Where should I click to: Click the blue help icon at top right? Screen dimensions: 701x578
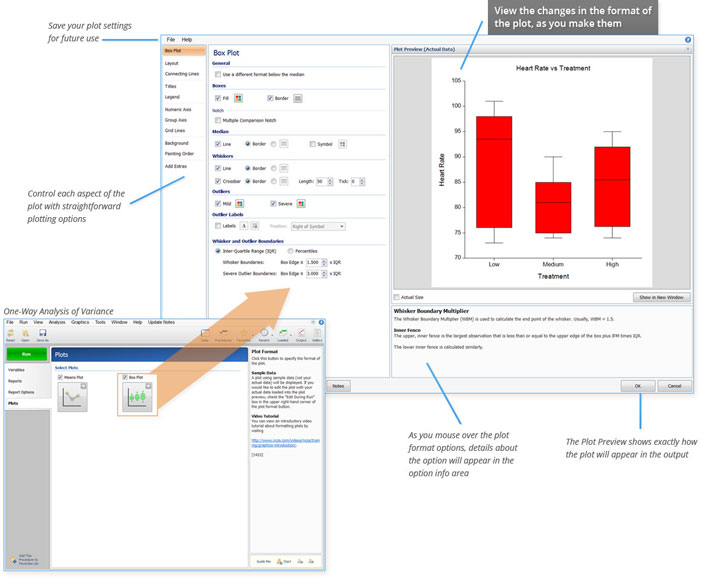point(688,39)
